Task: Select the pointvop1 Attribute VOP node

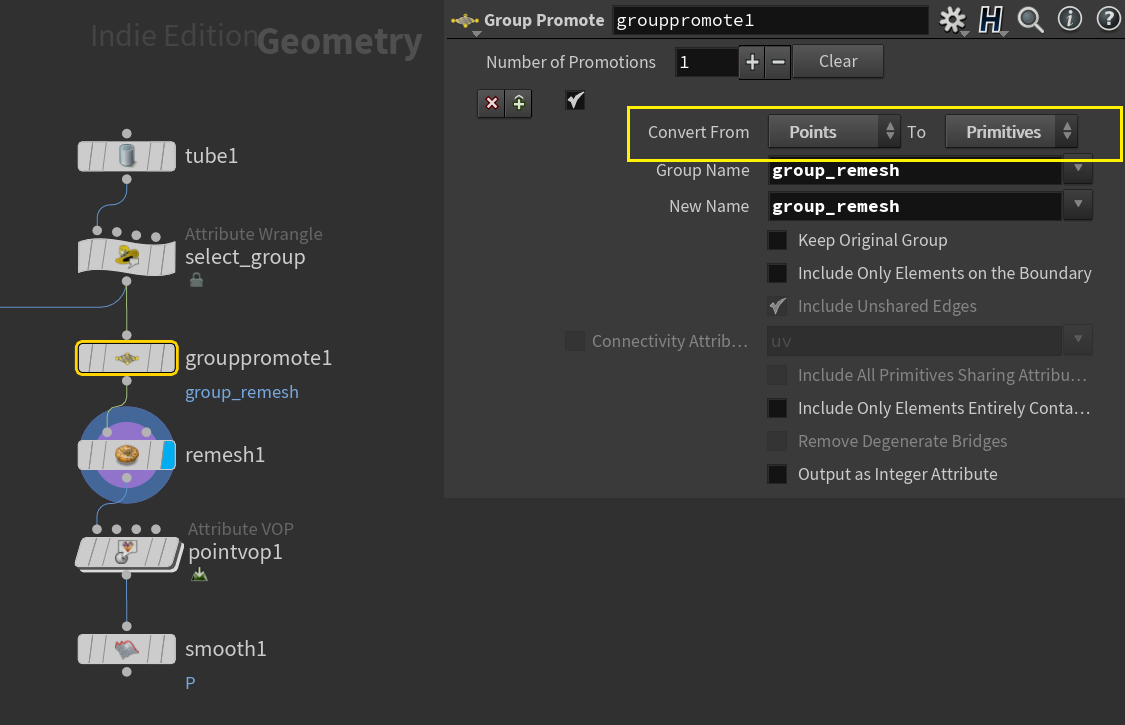Action: (128, 553)
